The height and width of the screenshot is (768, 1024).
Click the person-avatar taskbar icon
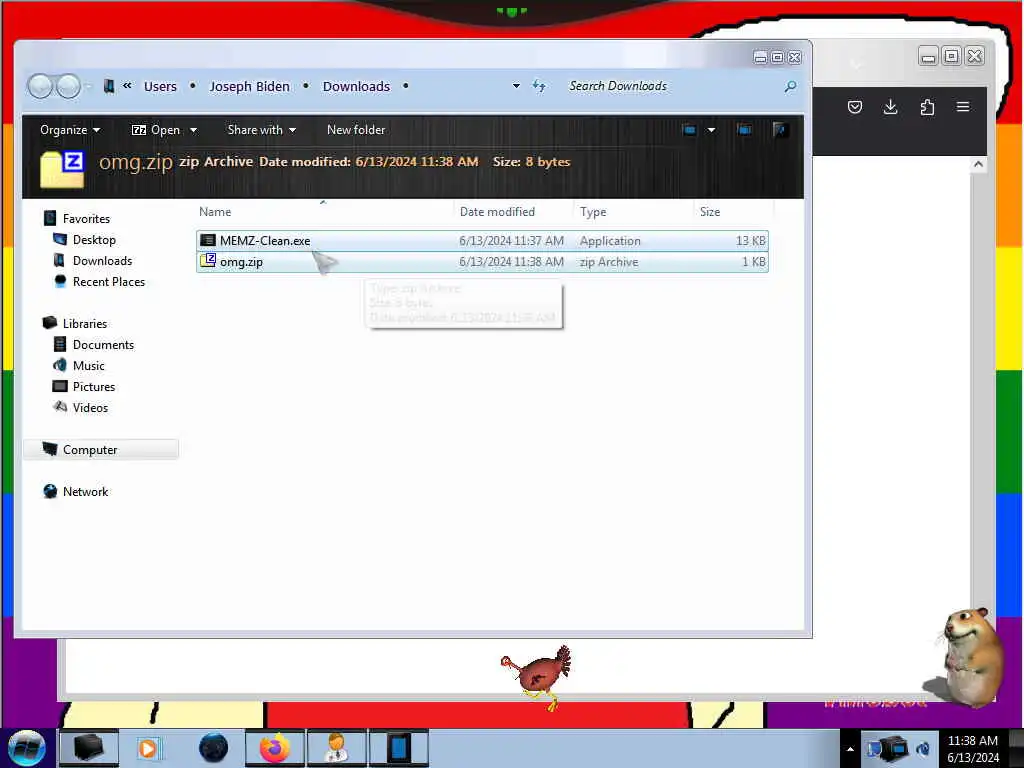pos(336,748)
